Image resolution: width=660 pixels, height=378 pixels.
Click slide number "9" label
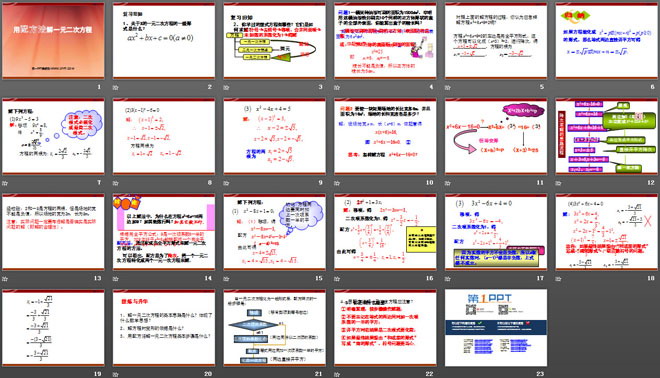tap(320, 183)
